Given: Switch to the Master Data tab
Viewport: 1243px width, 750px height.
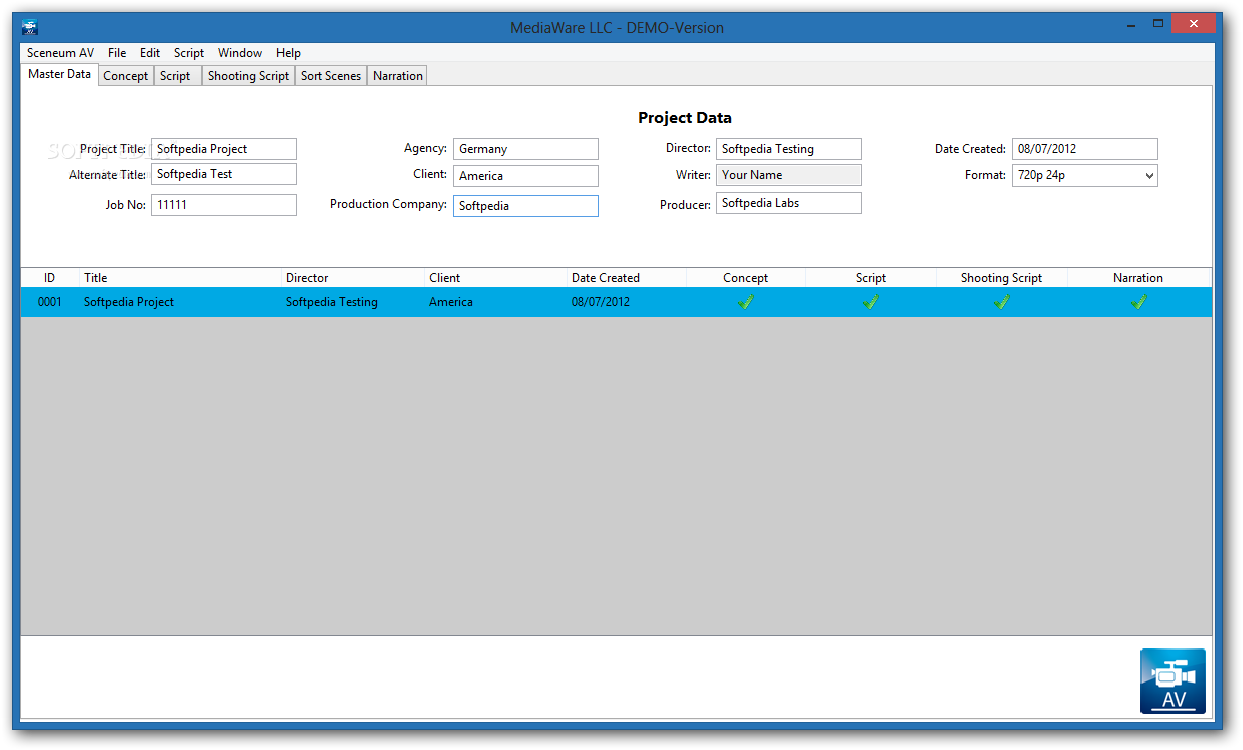Looking at the screenshot, I should 59,74.
